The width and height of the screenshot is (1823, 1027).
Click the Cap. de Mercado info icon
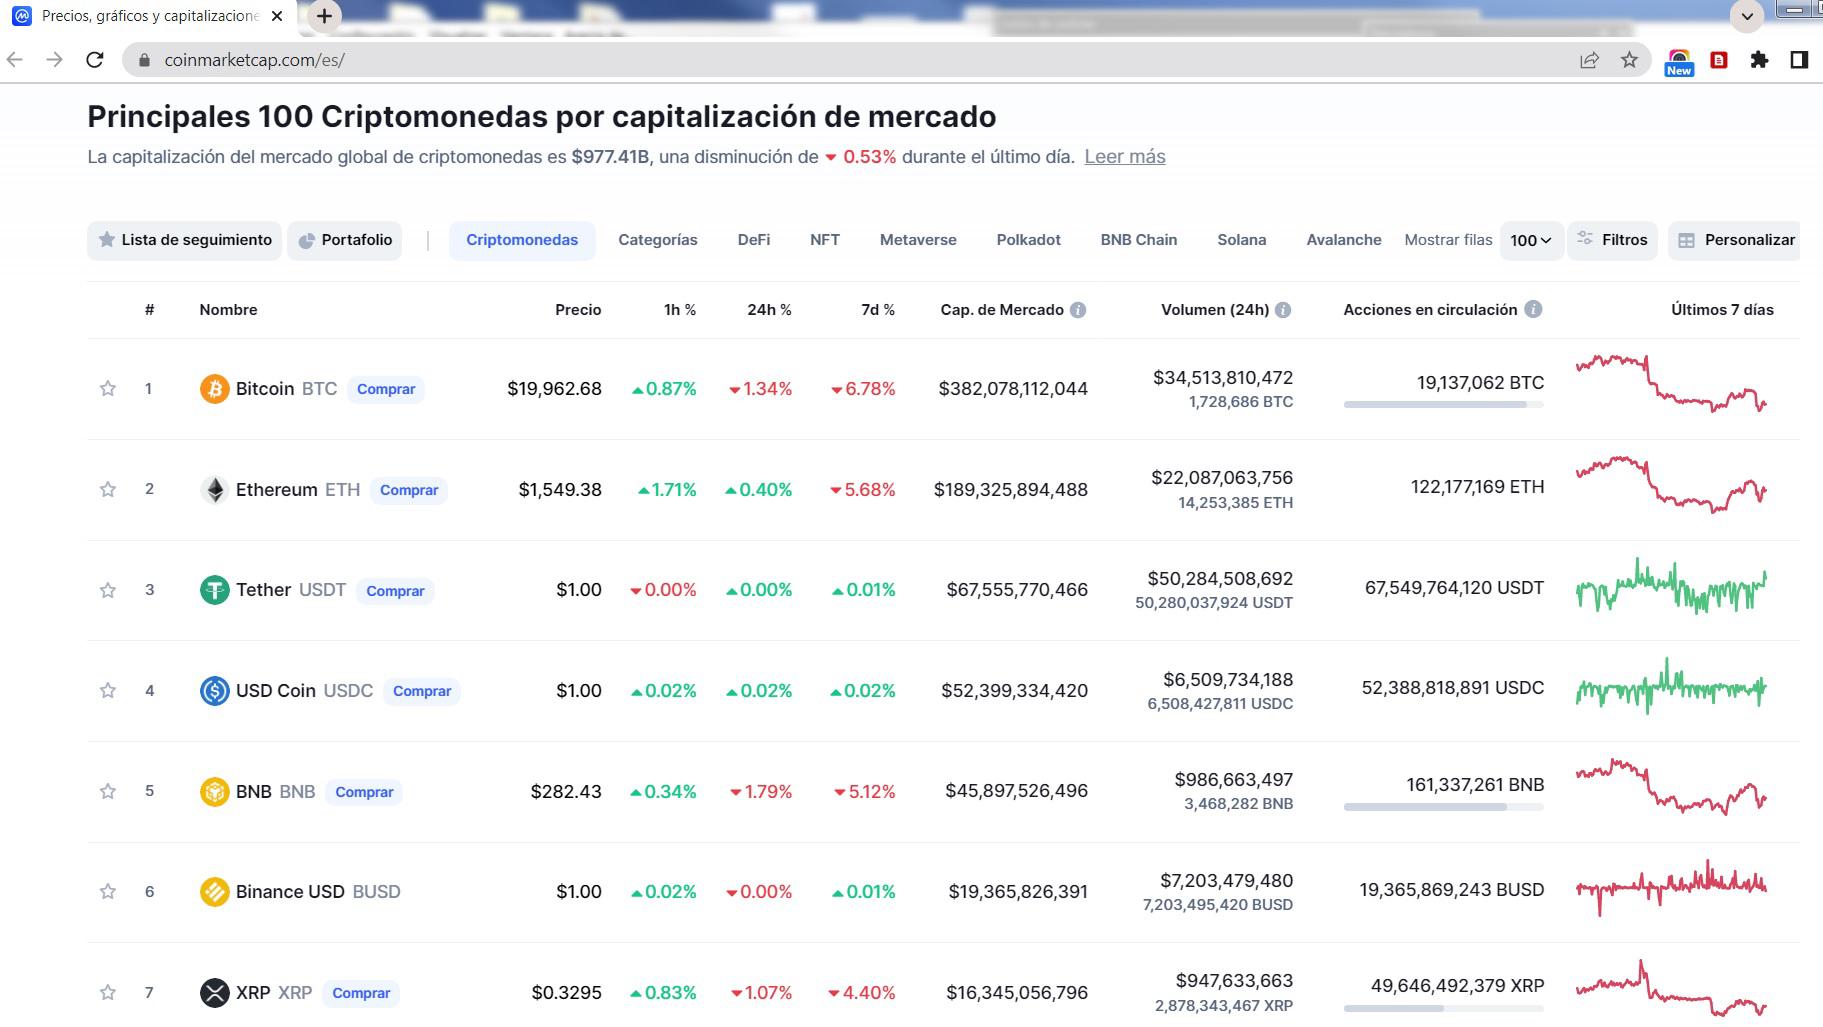click(x=1078, y=310)
